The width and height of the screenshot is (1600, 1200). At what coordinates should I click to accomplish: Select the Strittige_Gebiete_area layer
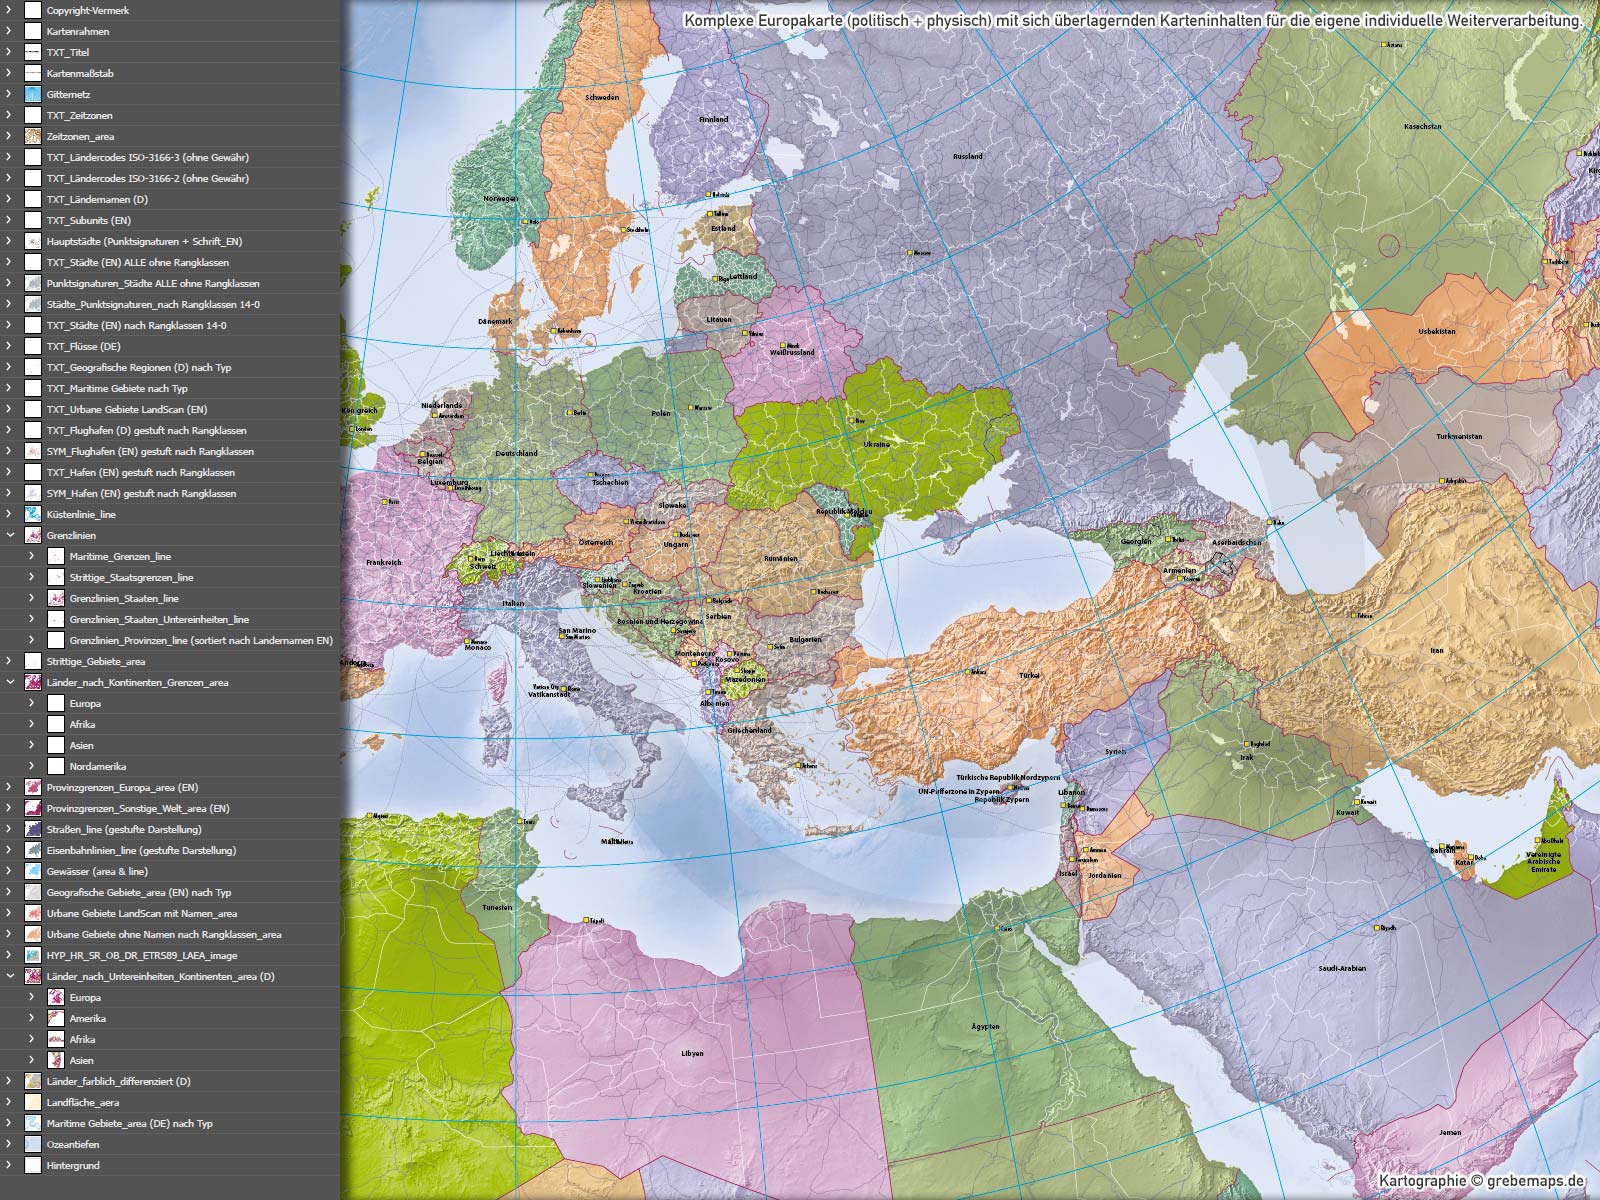[x=95, y=661]
